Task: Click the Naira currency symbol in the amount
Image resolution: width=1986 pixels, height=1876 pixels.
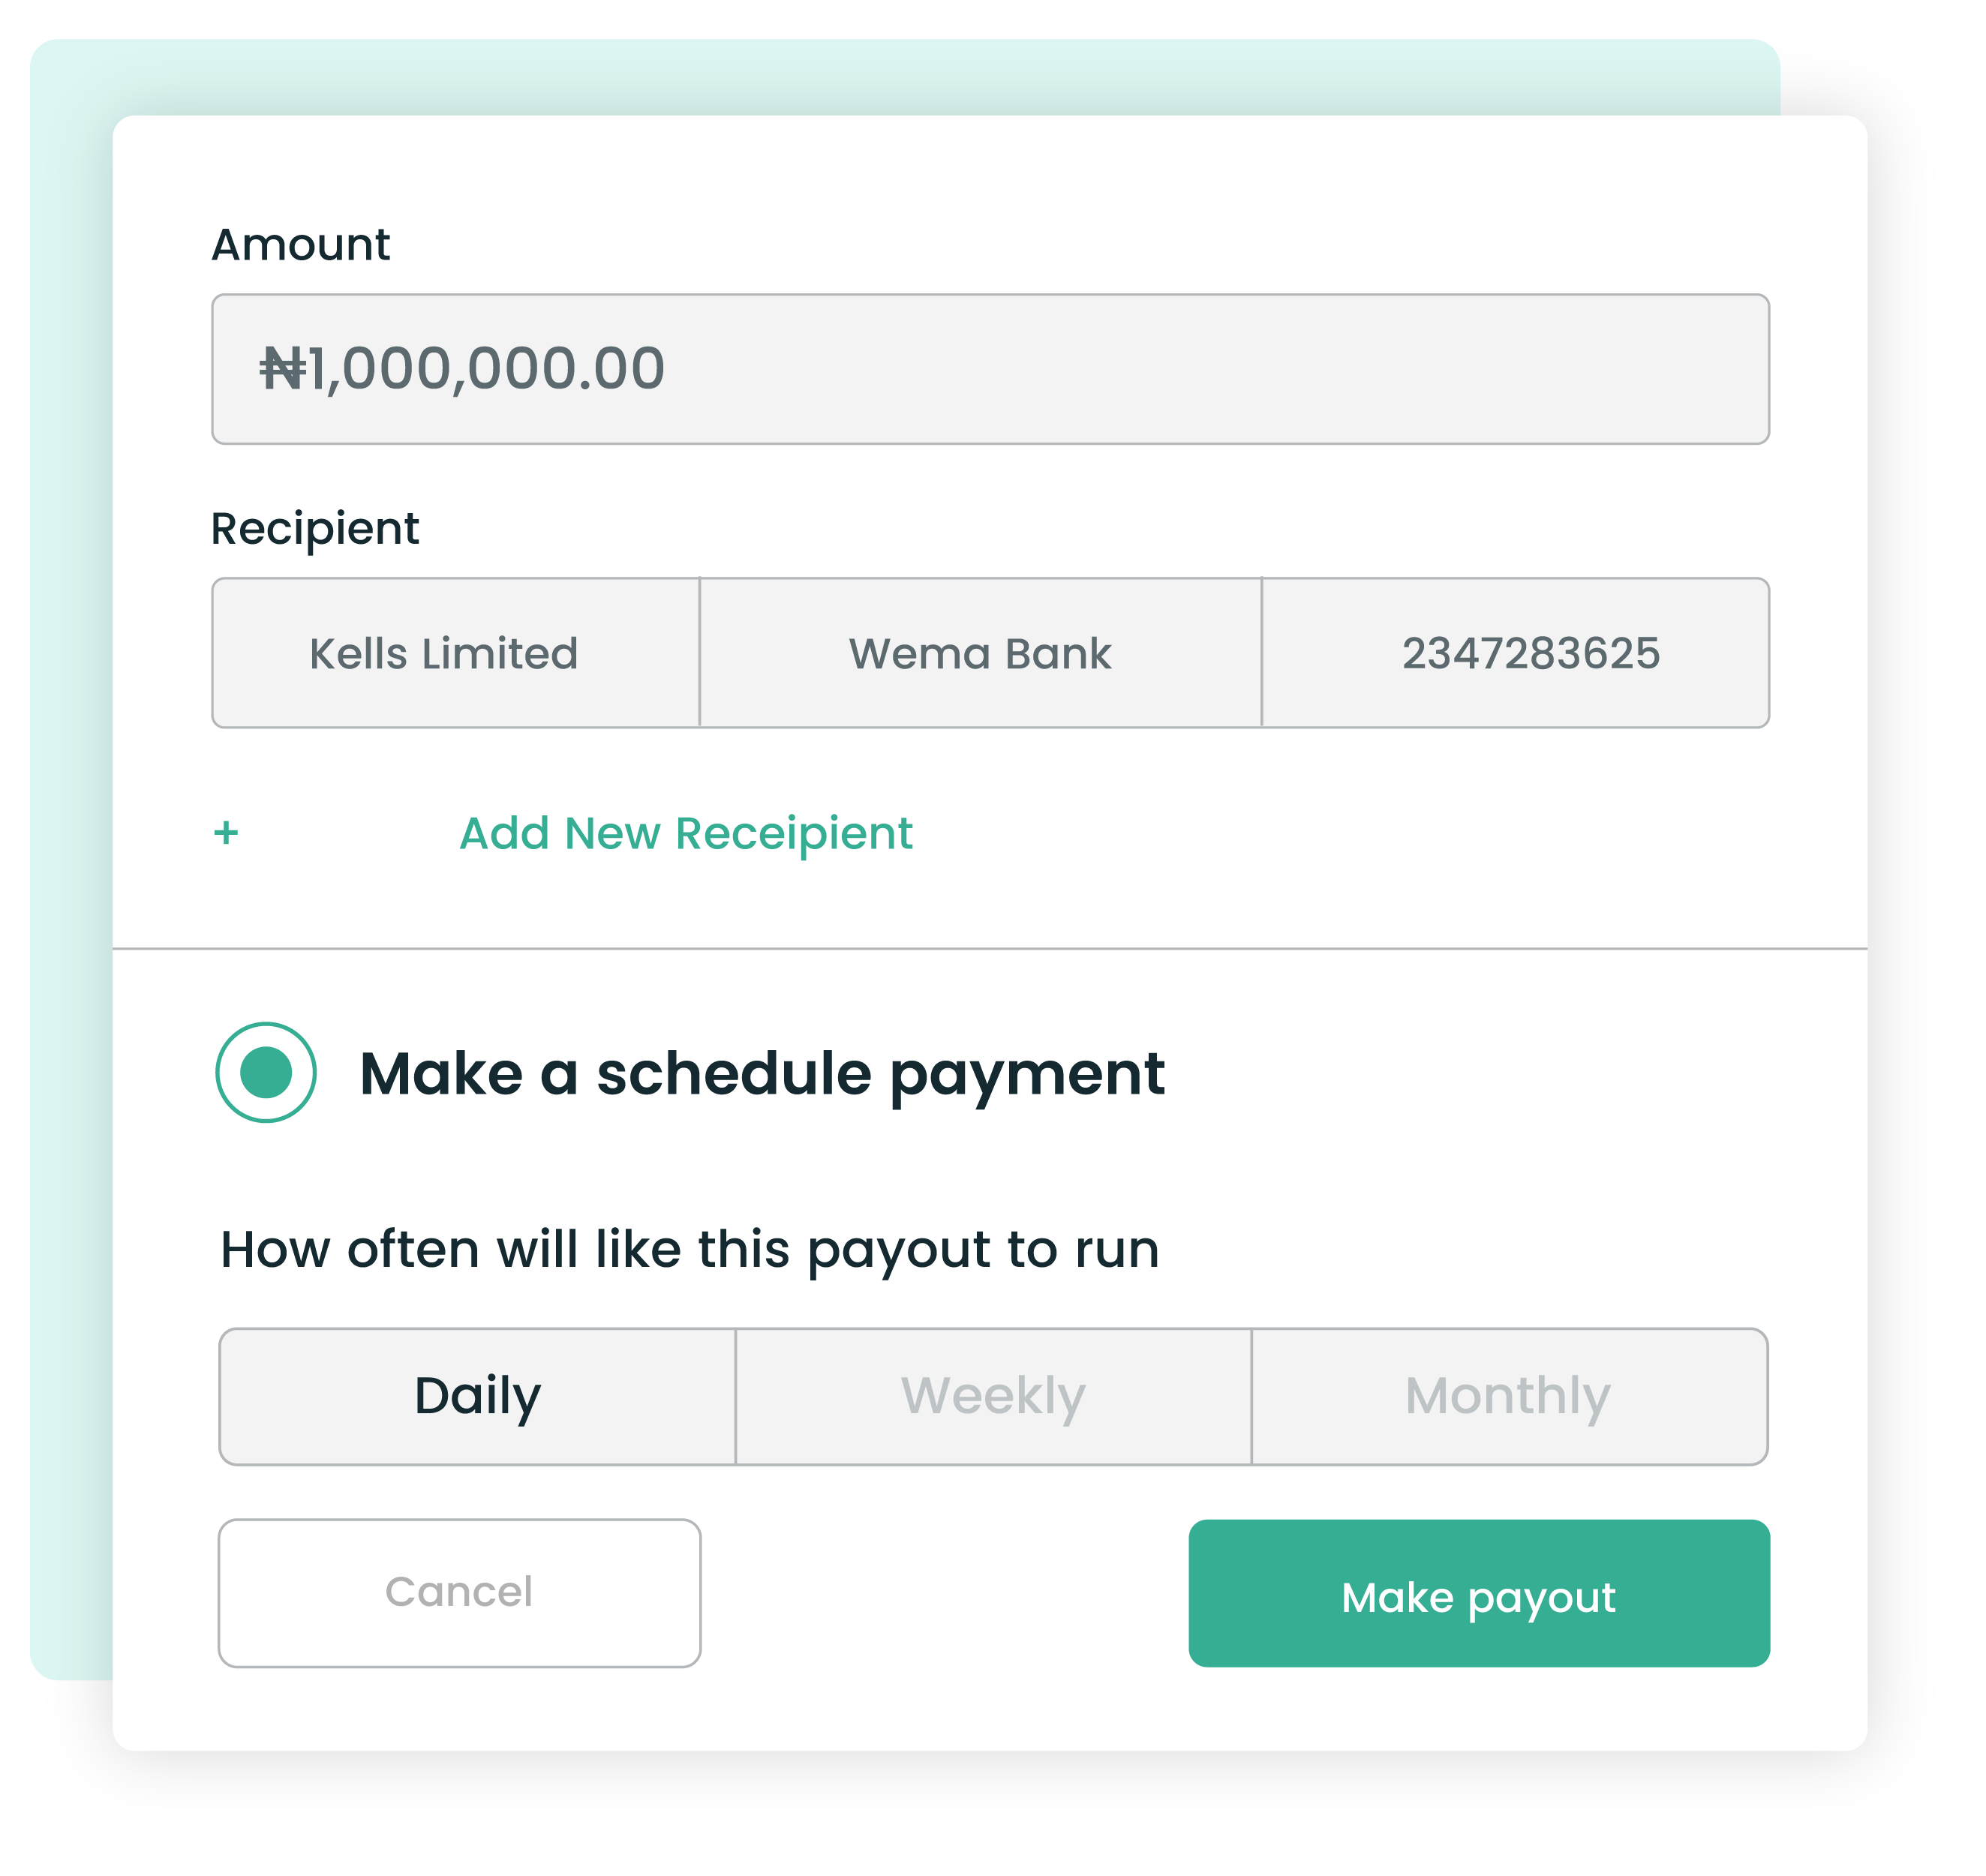Action: click(x=283, y=368)
